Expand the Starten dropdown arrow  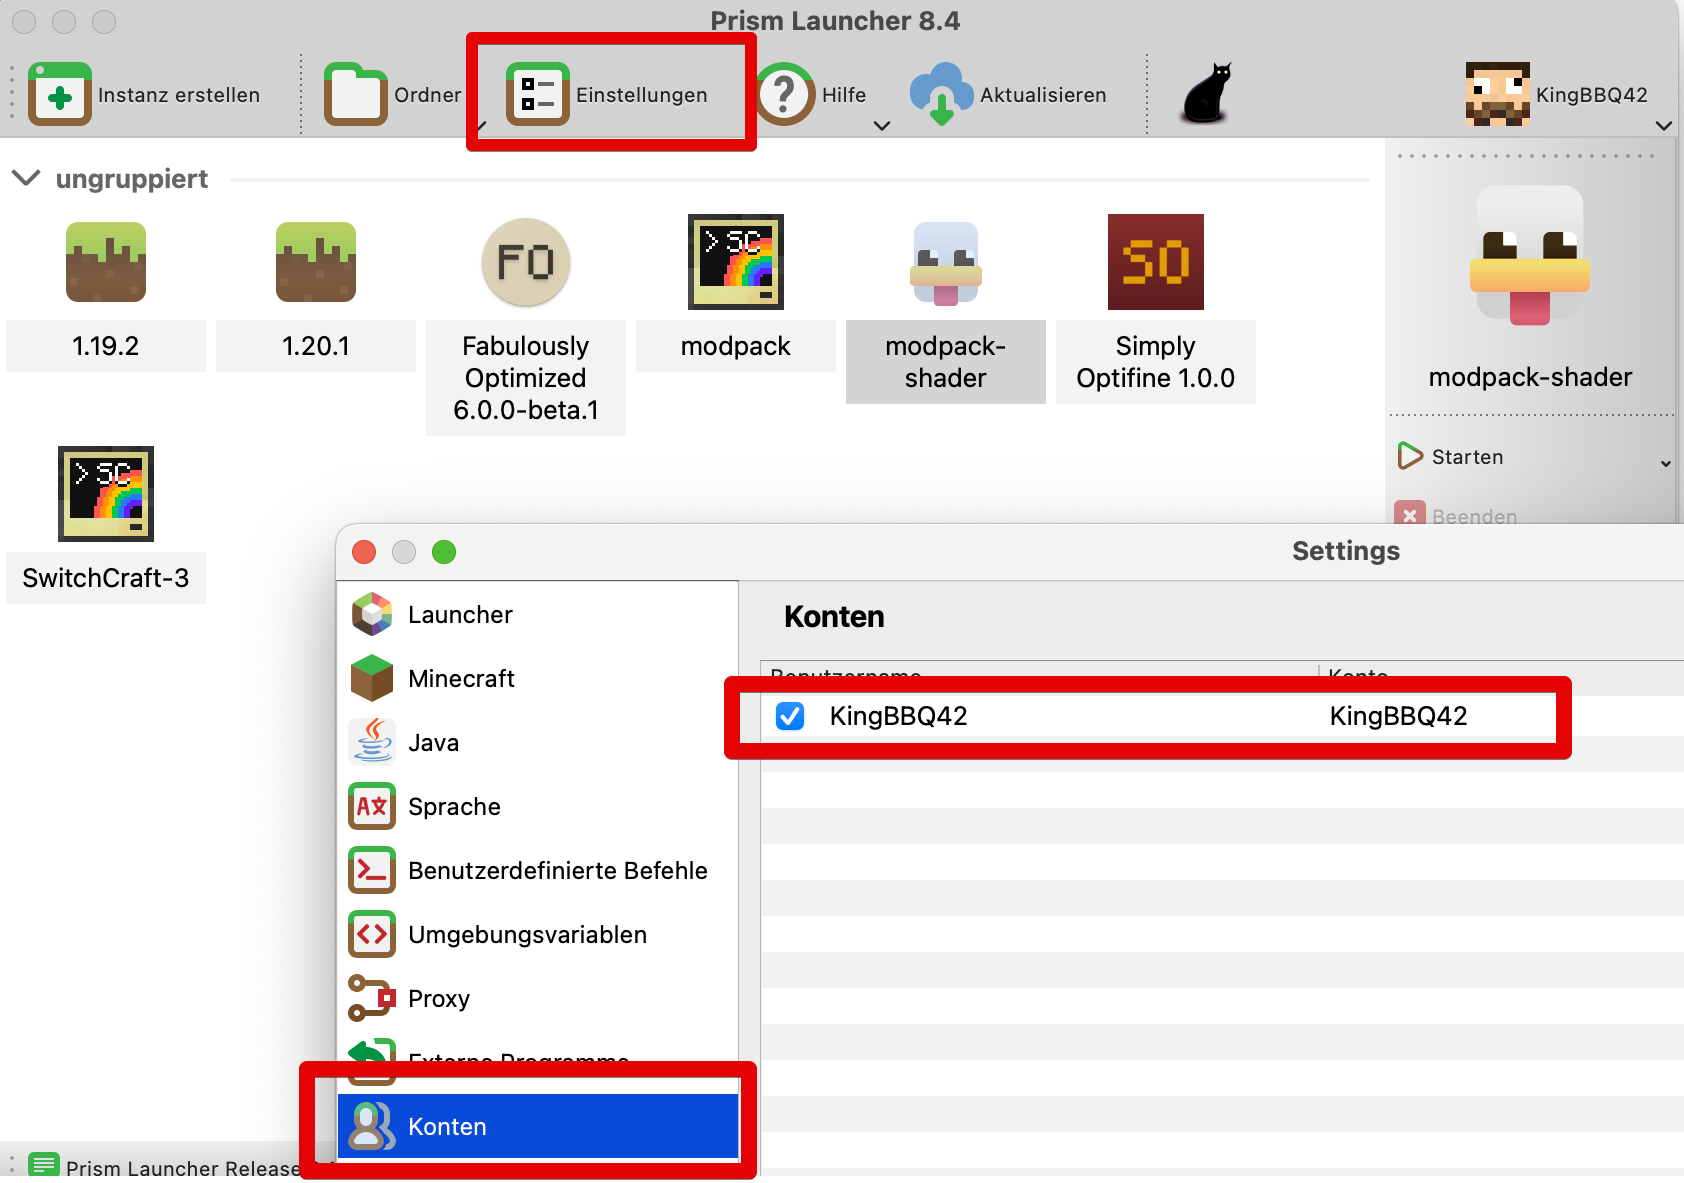click(1665, 463)
